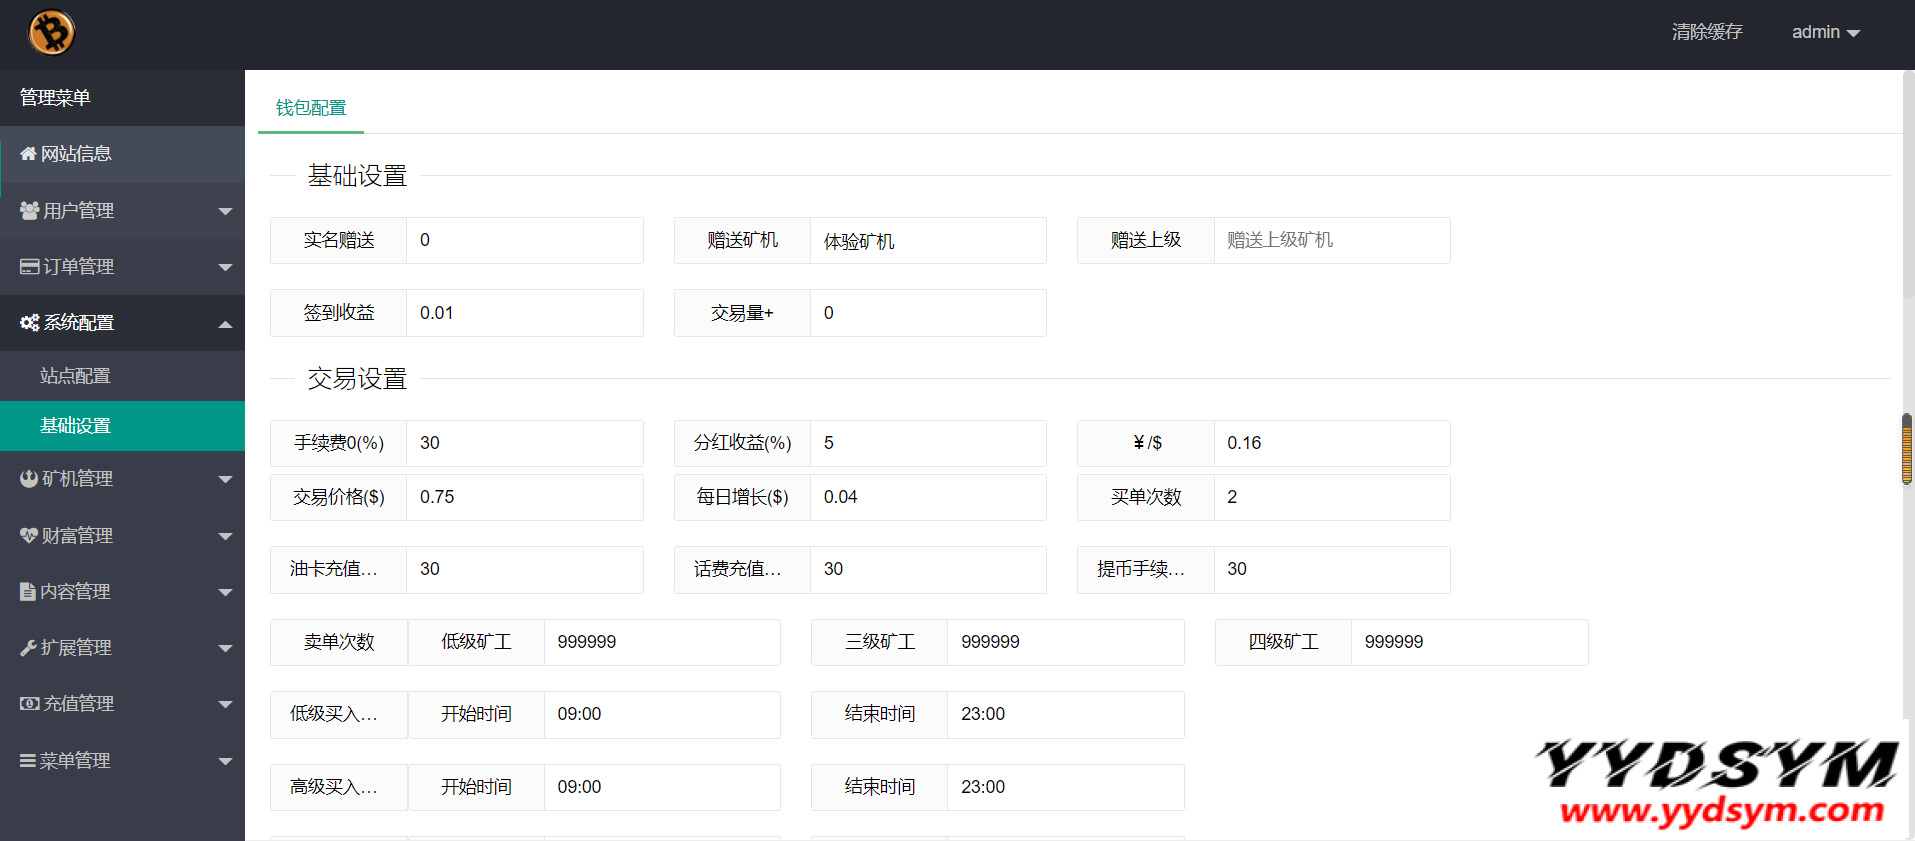Open 站点配置 submenu item

pos(75,376)
